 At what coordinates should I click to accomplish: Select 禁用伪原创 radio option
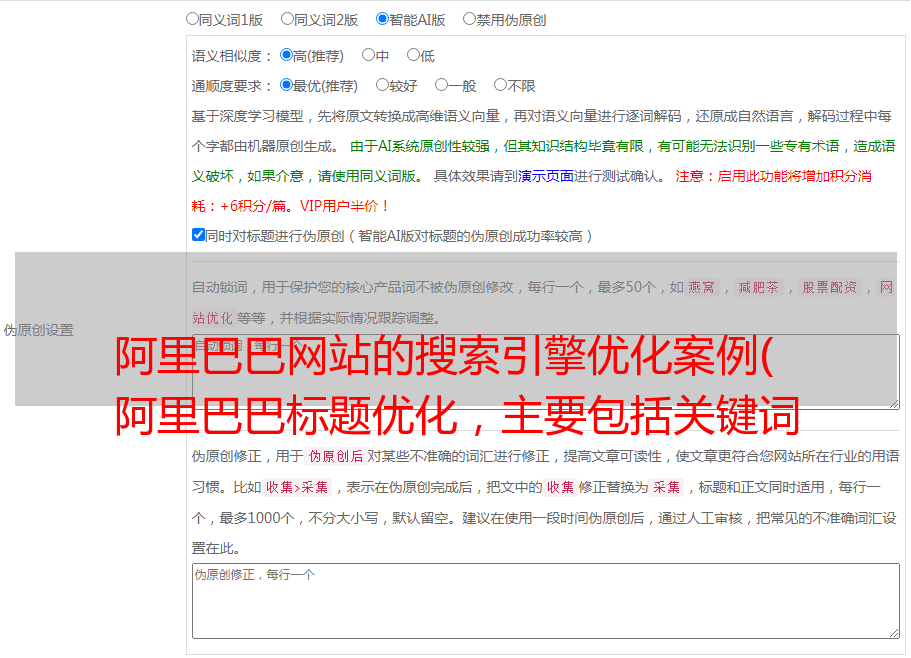point(469,19)
